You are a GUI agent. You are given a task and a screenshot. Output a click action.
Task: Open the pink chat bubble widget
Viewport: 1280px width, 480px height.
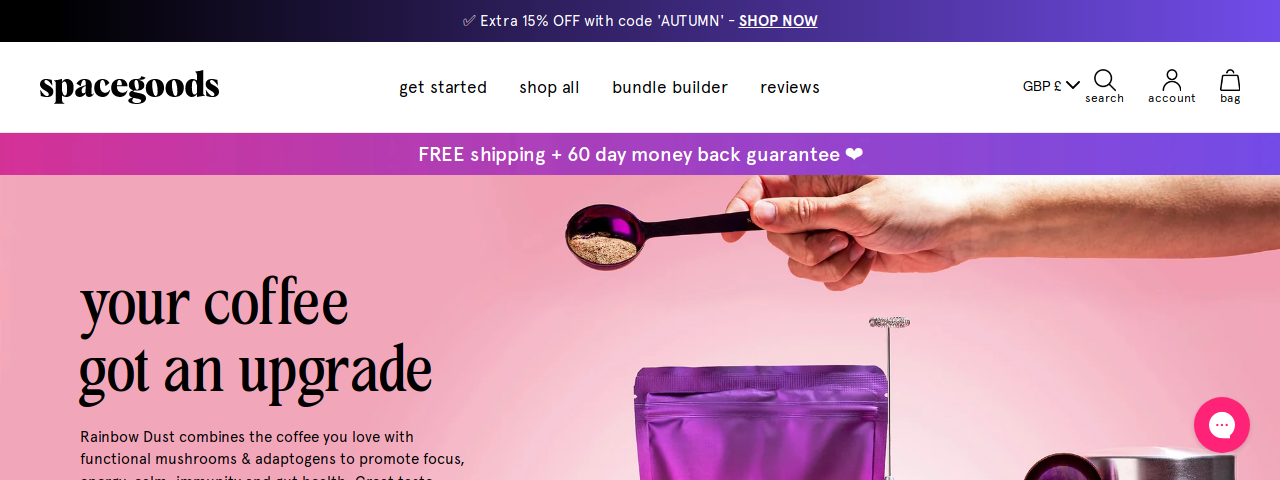tap(1222, 425)
